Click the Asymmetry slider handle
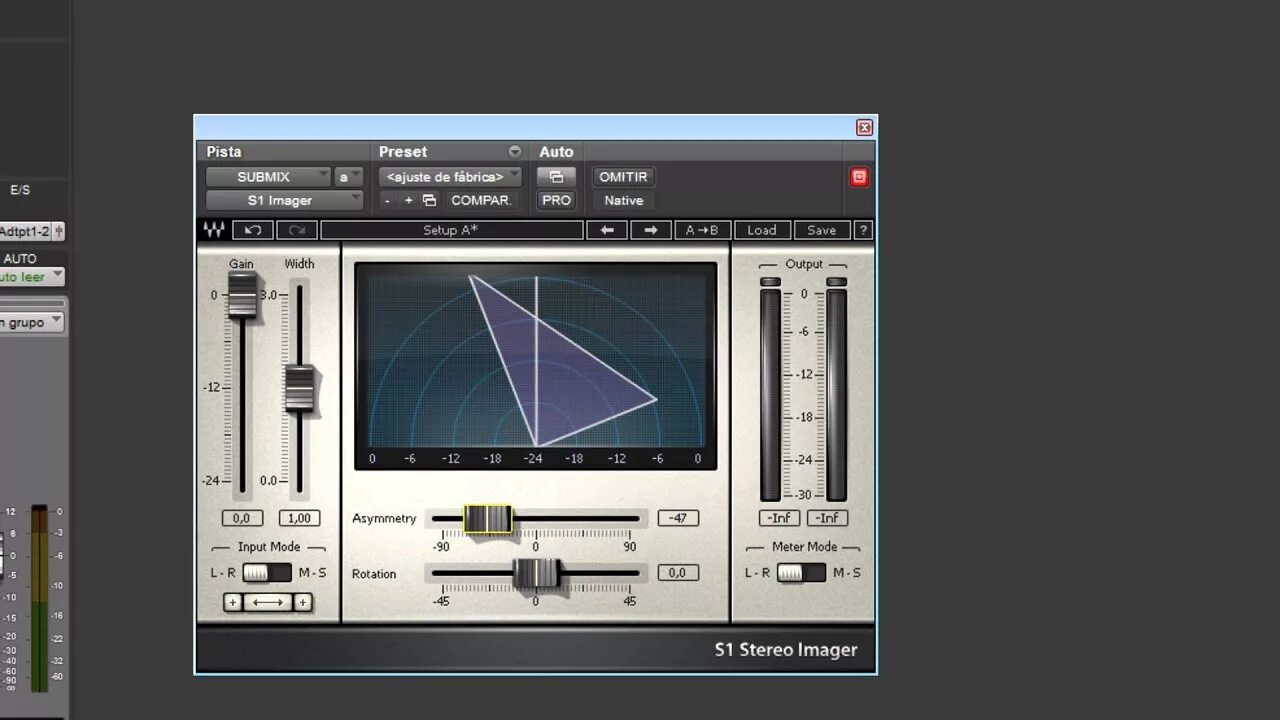 point(488,519)
